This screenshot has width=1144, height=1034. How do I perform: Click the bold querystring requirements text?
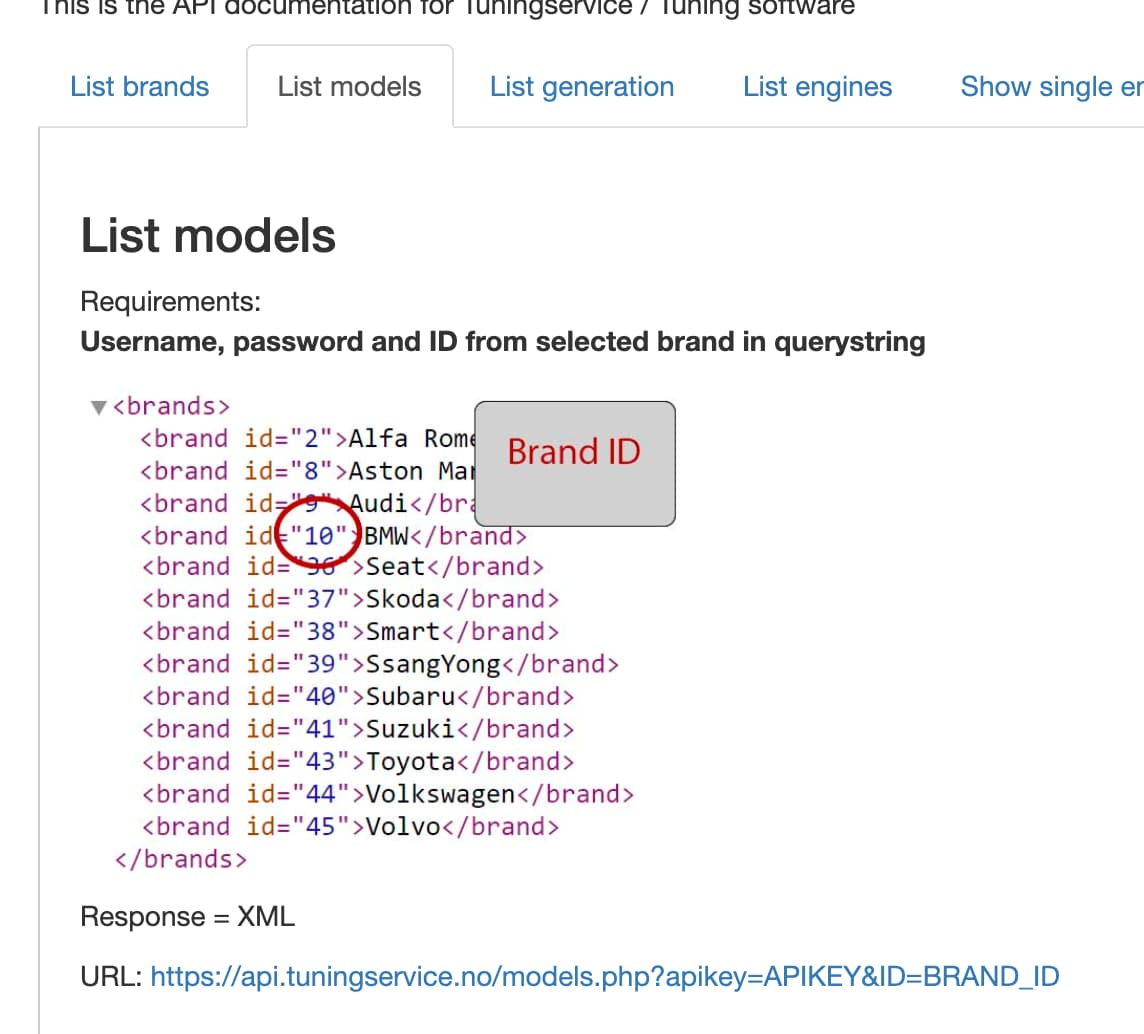tap(502, 342)
